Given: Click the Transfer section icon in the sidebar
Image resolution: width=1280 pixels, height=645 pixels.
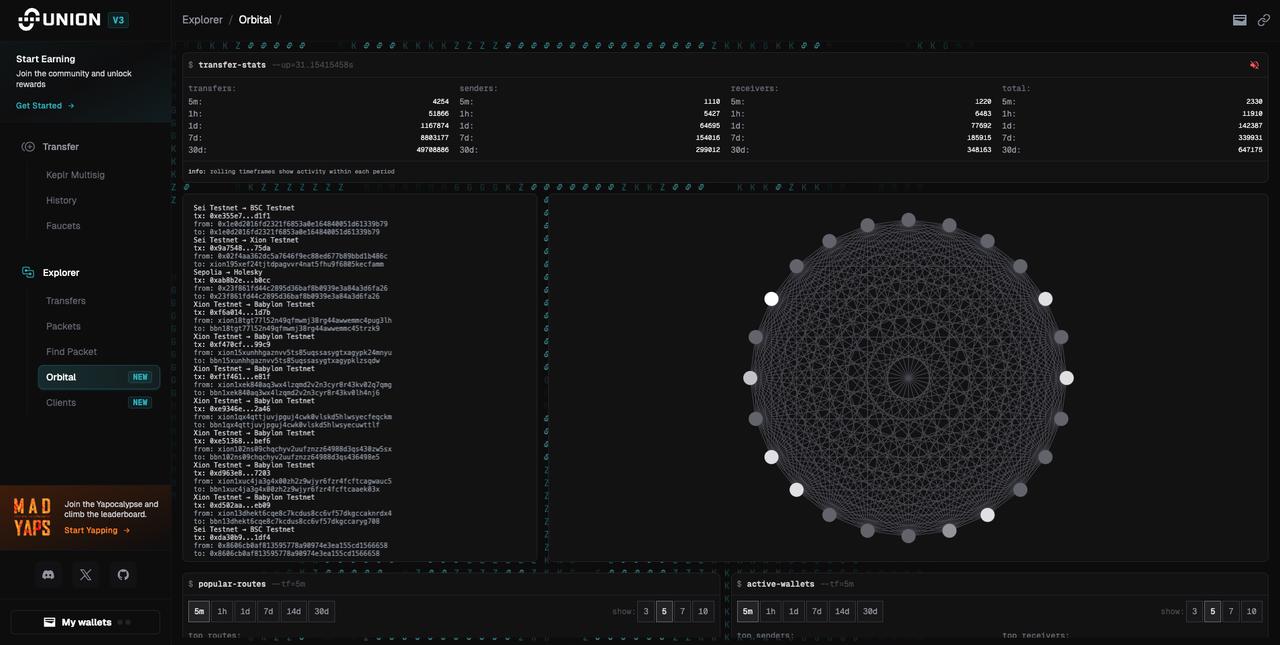Looking at the screenshot, I should pos(28,147).
